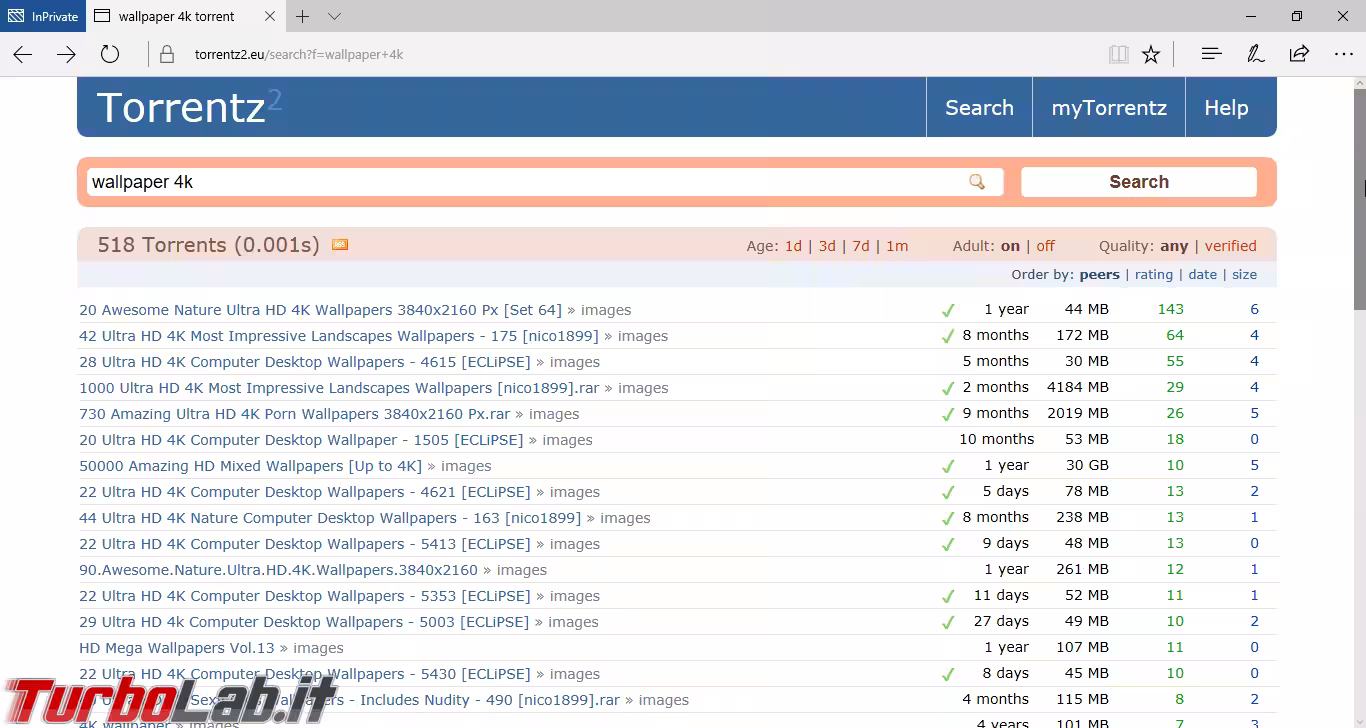Open the Help page in header

1226,108
